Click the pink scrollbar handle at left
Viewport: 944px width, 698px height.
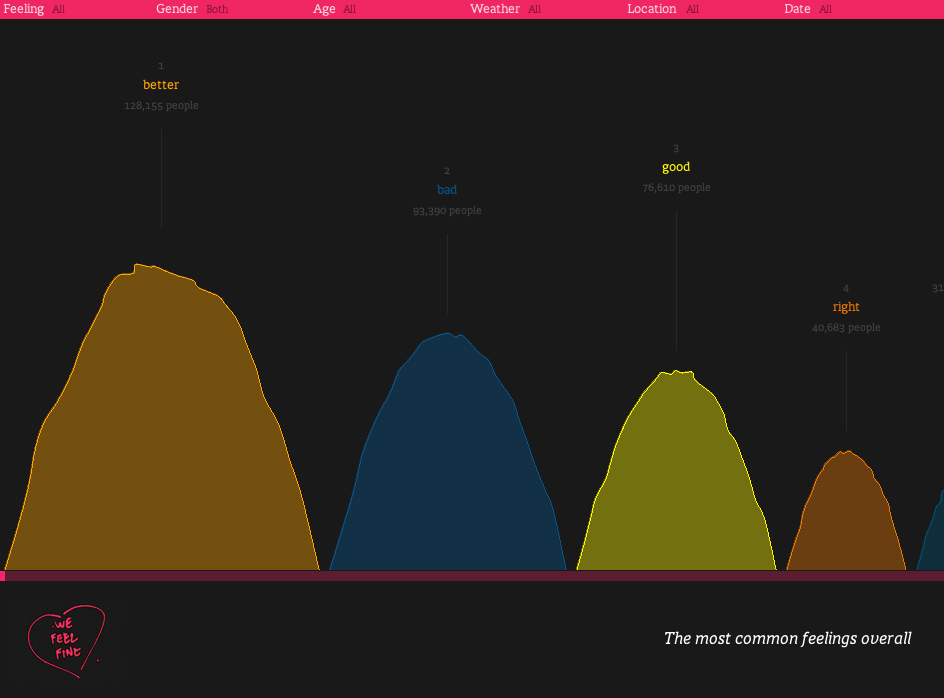pos(2,576)
